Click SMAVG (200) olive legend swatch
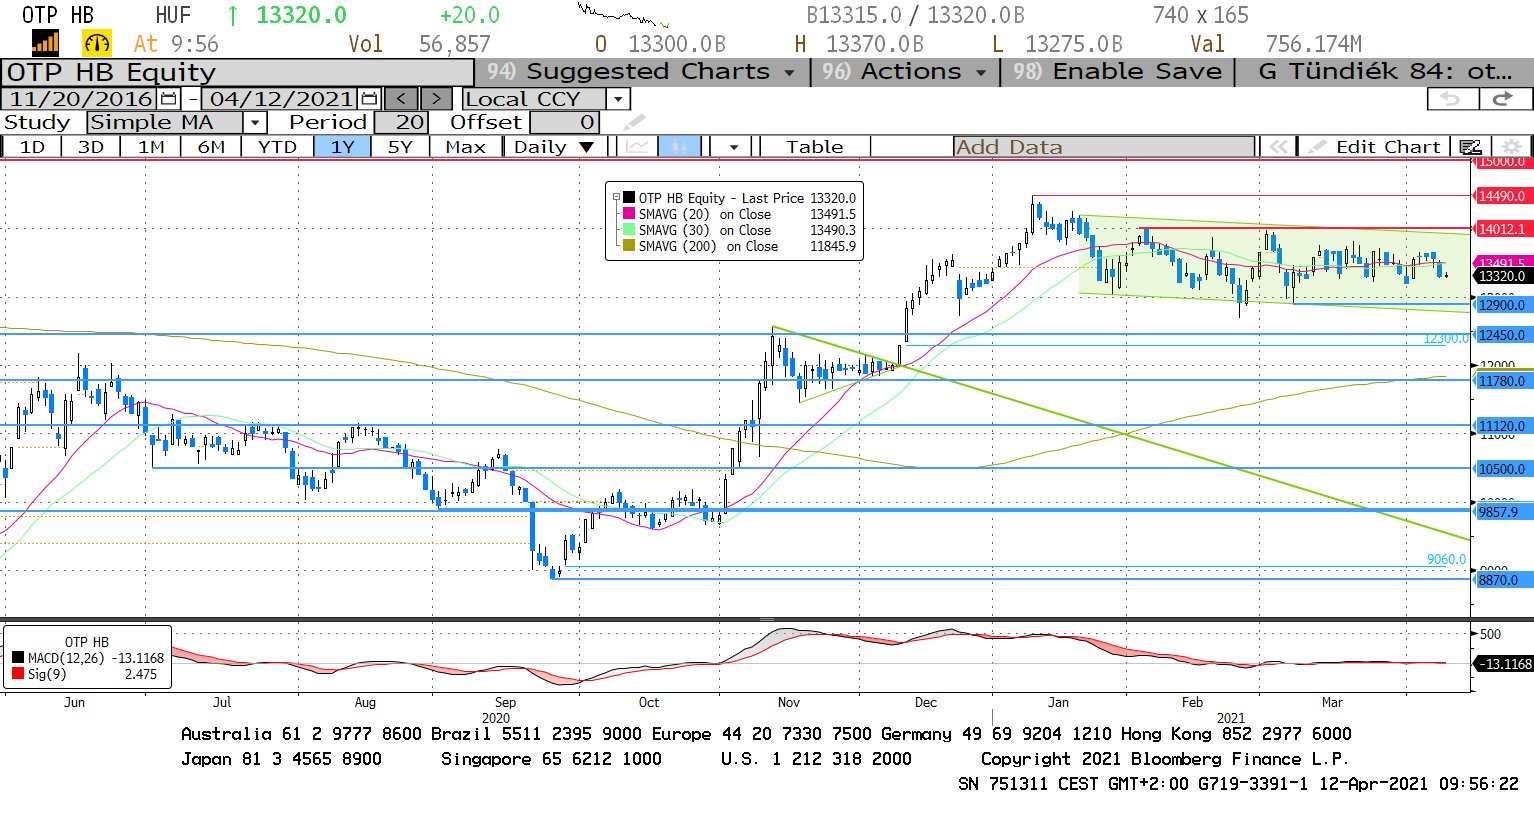The width and height of the screenshot is (1534, 813). click(629, 246)
